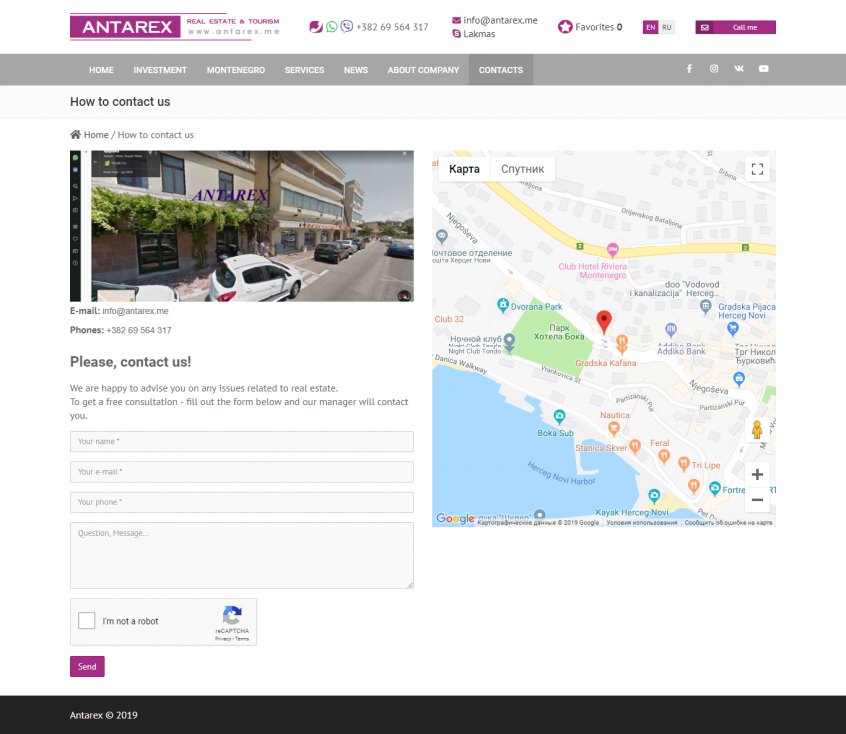The width and height of the screenshot is (846, 734).
Task: Open the Instagram icon in navigation bar
Action: (x=714, y=69)
